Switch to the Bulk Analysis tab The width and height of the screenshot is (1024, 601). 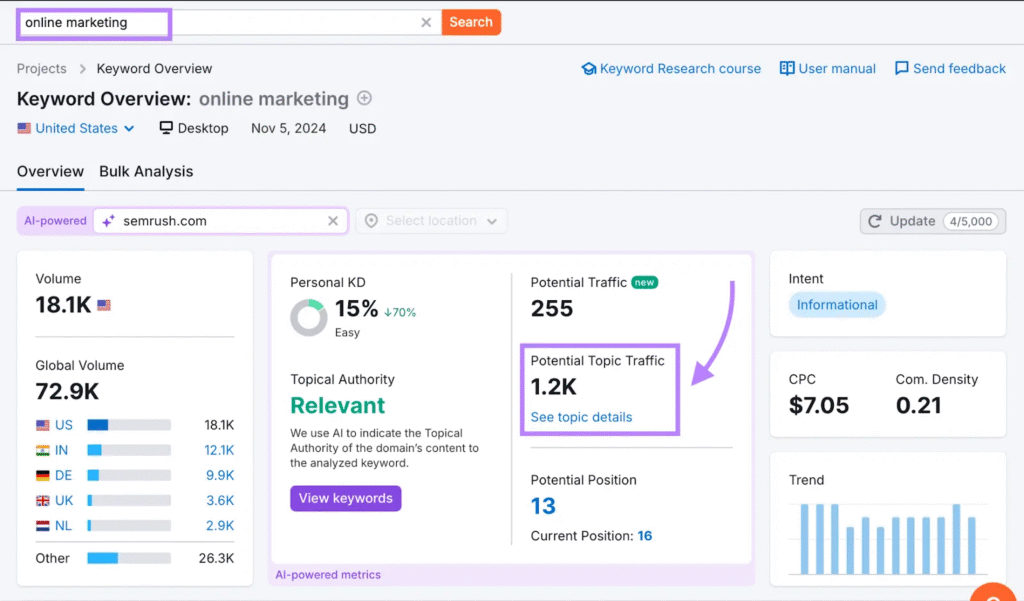pyautogui.click(x=146, y=171)
